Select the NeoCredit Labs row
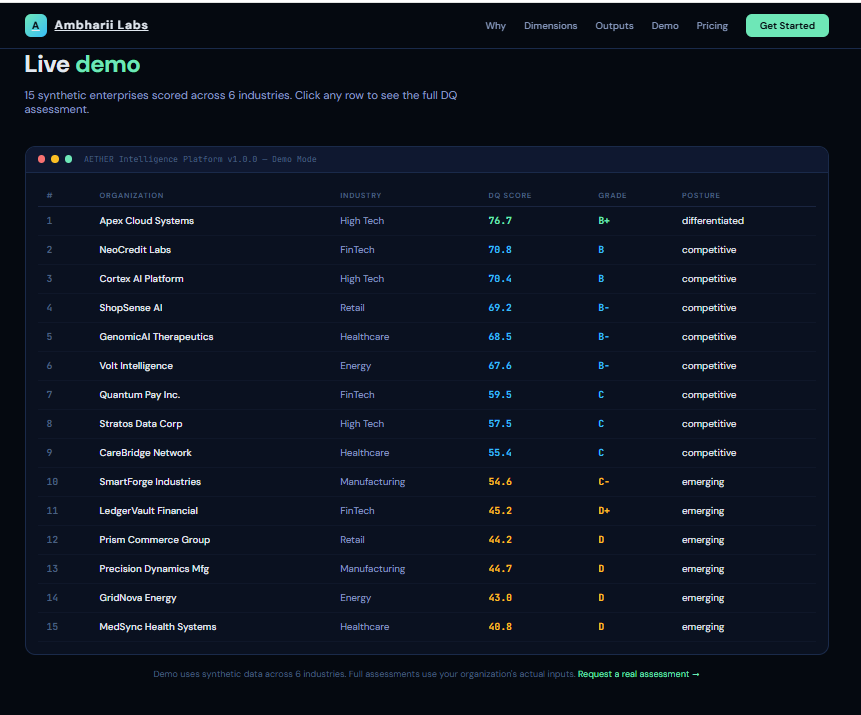Screen dimensions: 861x715 click(135, 250)
